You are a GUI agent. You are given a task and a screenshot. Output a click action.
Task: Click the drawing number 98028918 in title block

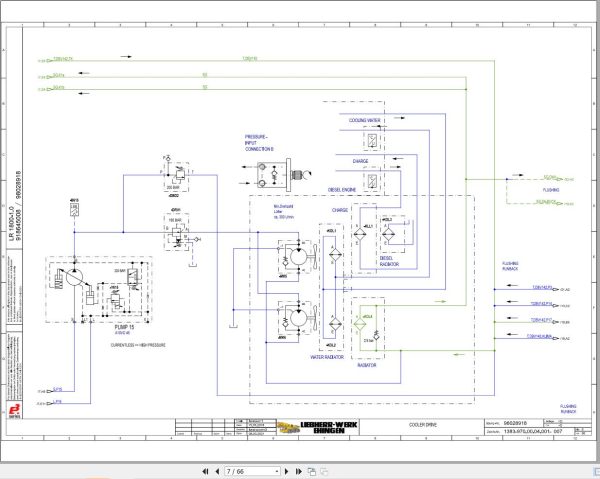point(515,423)
